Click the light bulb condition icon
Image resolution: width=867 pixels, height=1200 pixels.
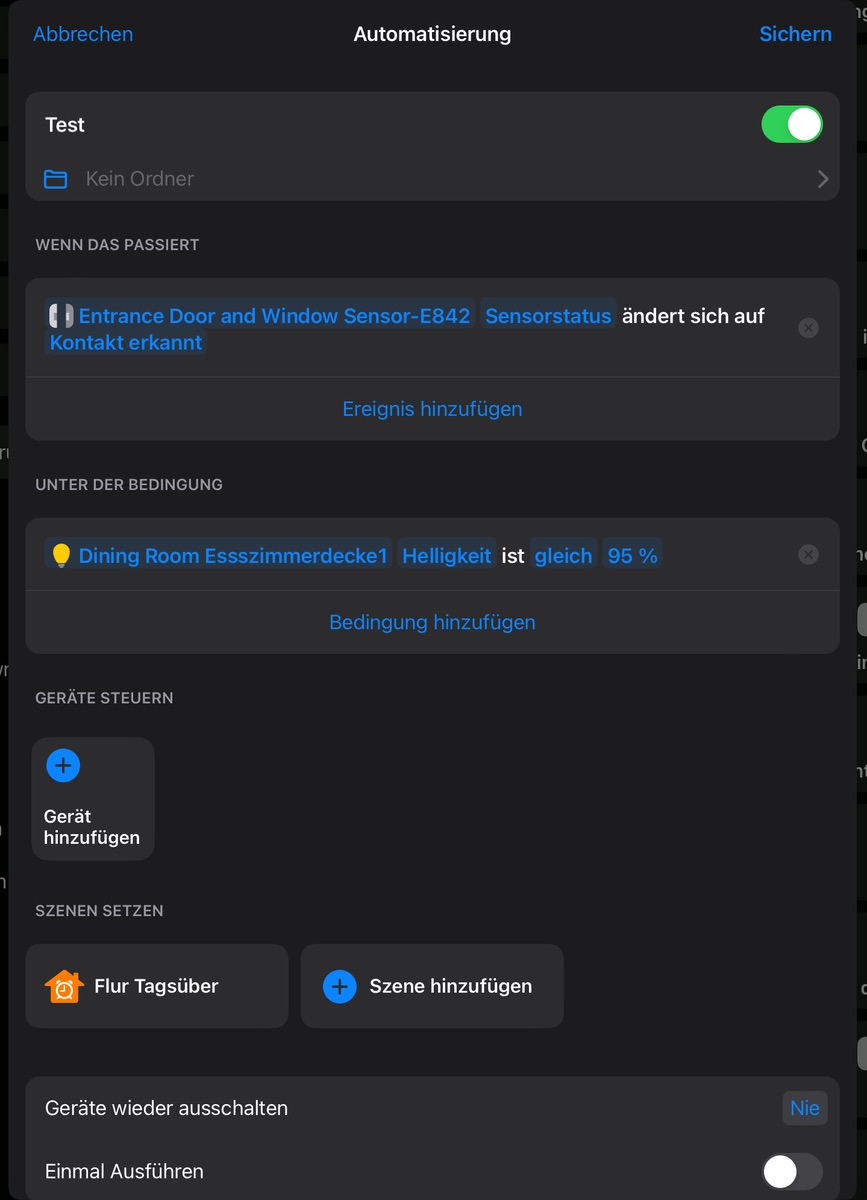[x=61, y=555]
